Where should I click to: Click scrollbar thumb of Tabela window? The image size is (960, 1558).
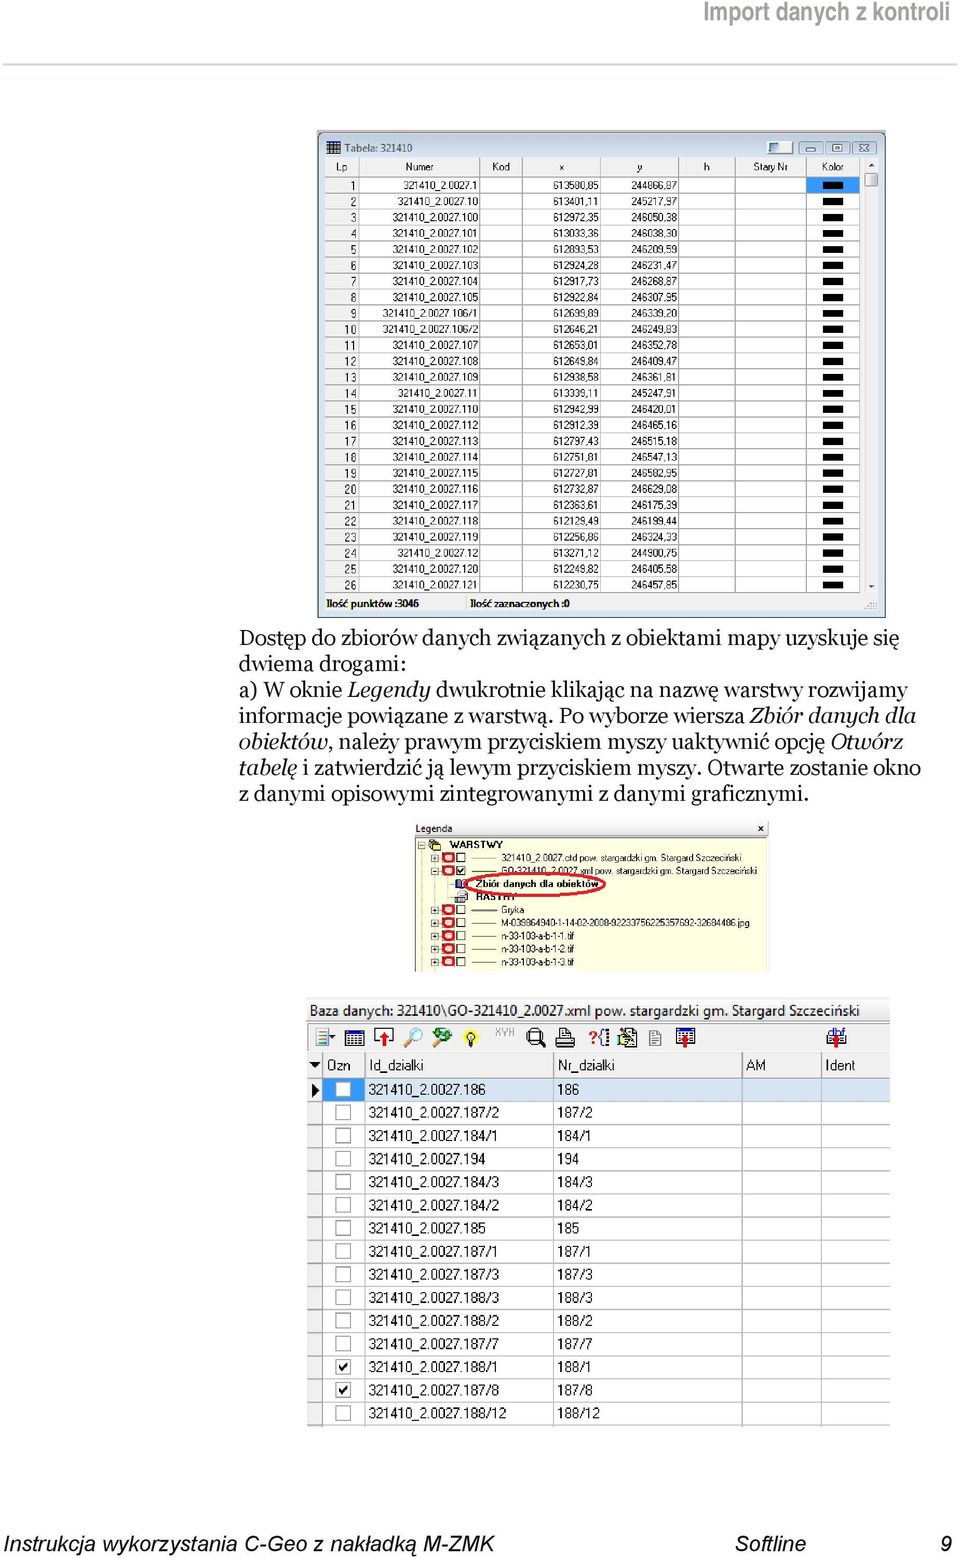pos(871,180)
